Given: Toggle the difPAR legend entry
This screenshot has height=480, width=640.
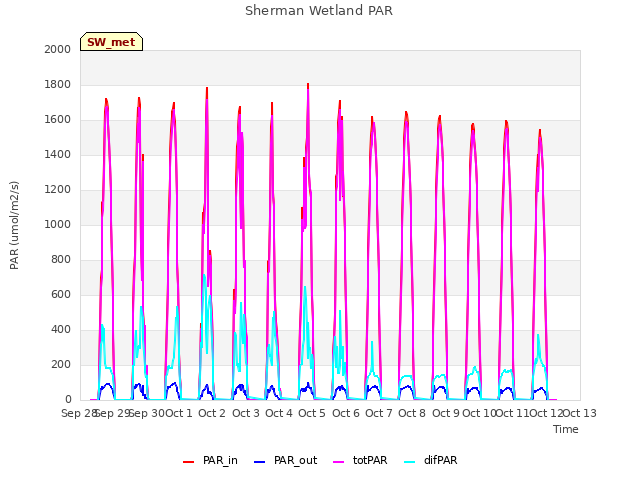Looking at the screenshot, I should (x=431, y=460).
